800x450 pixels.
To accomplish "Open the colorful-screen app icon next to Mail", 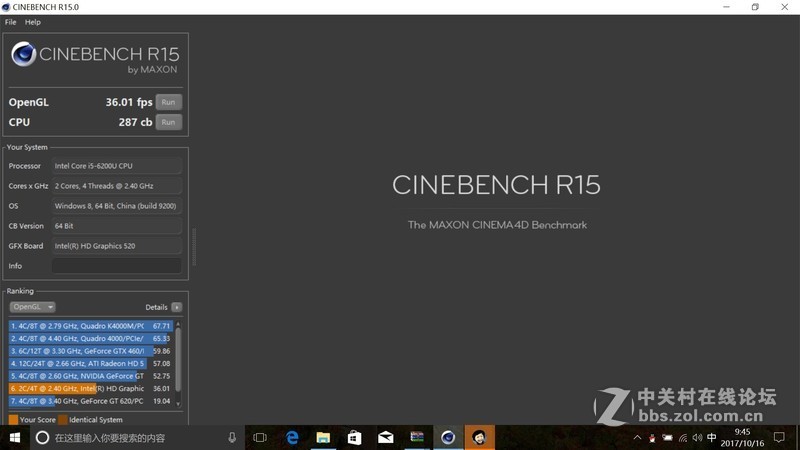I will pyautogui.click(x=417, y=438).
